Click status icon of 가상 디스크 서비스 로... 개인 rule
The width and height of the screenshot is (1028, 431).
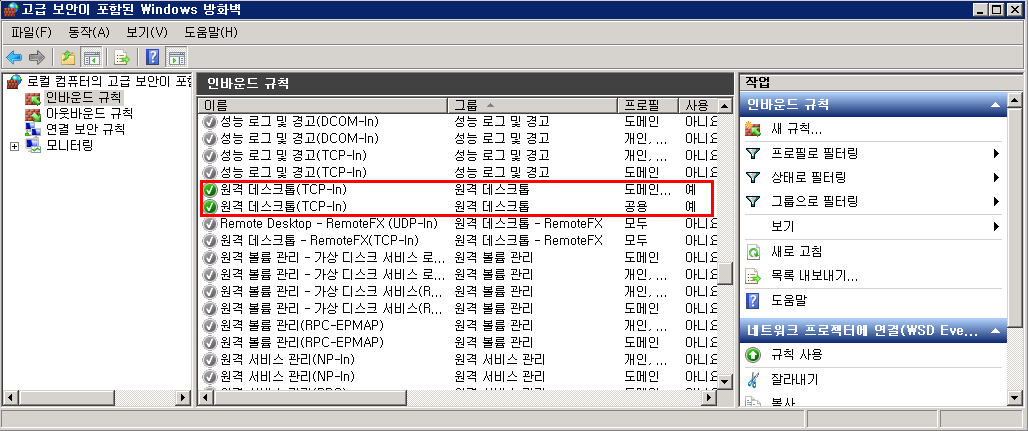pos(210,274)
